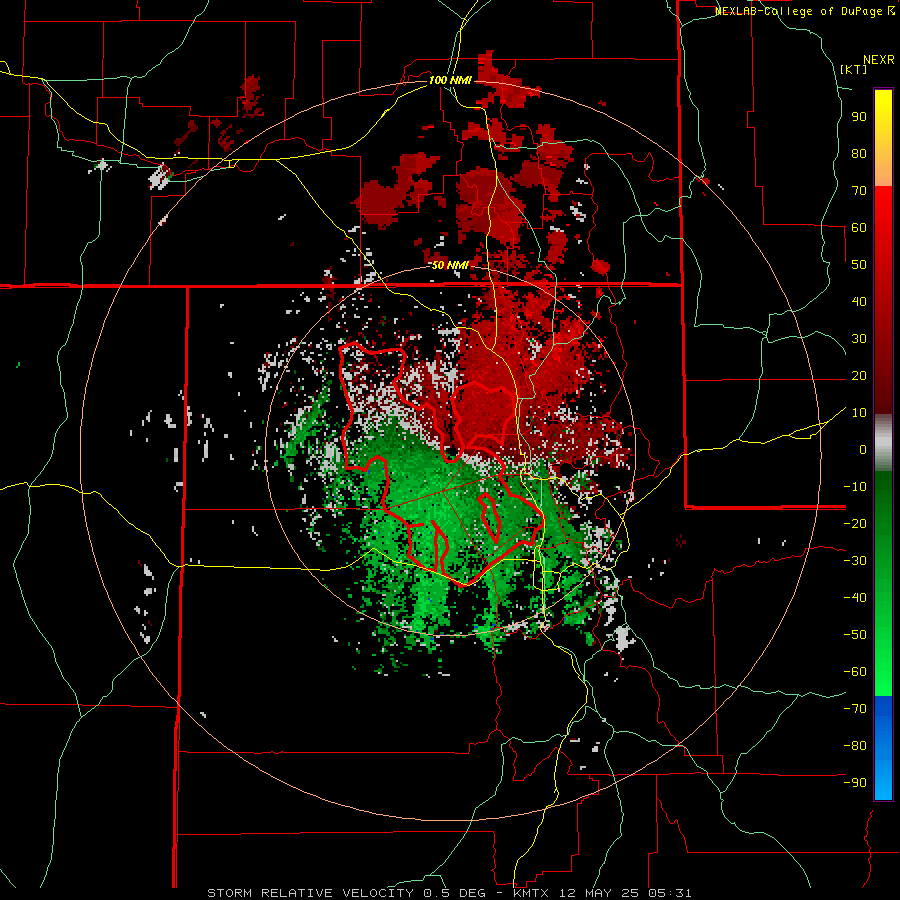Click the -50 value on the velocity scale
The image size is (900, 900).
855,635
